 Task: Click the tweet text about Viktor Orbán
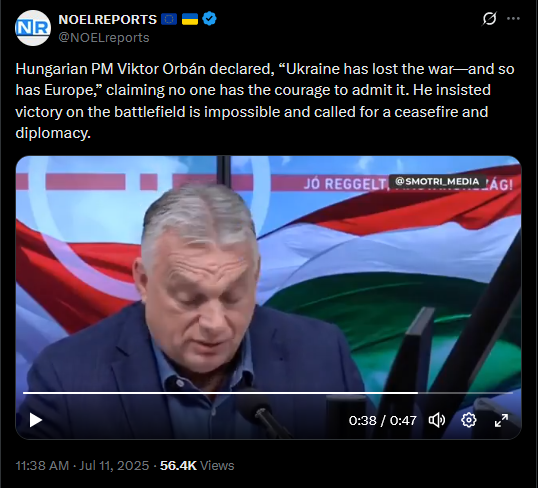[265, 101]
